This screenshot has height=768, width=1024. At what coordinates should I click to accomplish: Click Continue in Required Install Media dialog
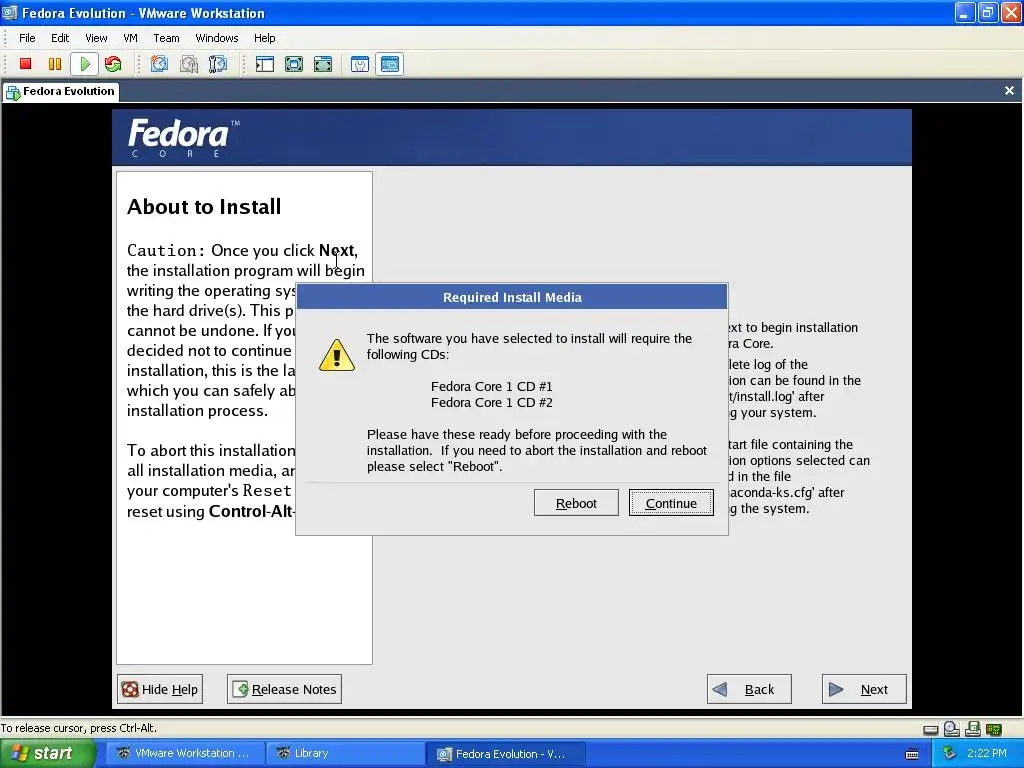pyautogui.click(x=671, y=503)
